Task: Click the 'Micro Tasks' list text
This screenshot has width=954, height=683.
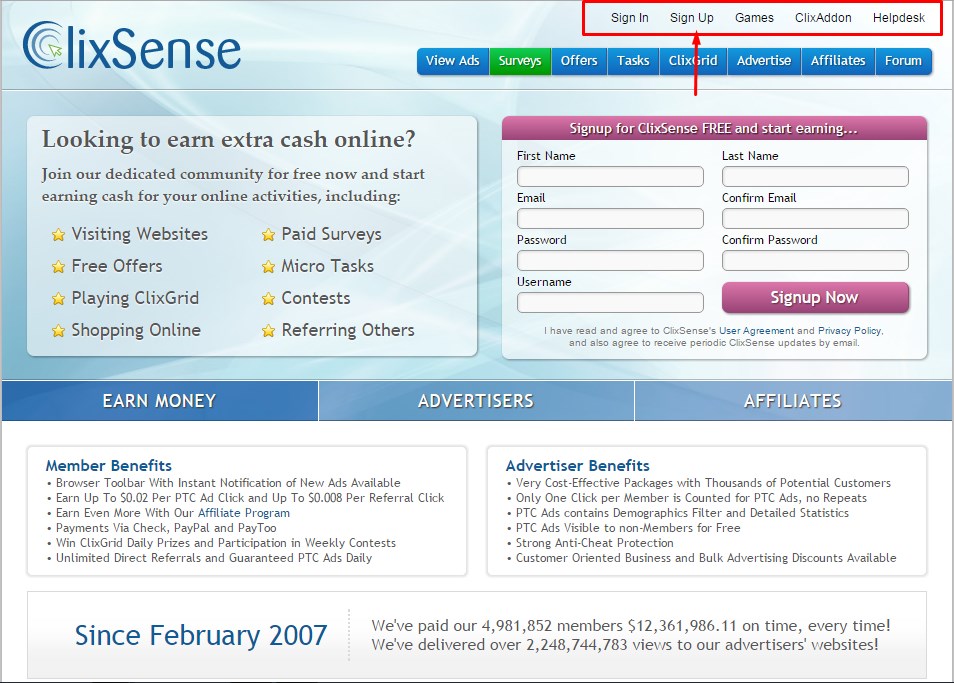Action: 327,266
